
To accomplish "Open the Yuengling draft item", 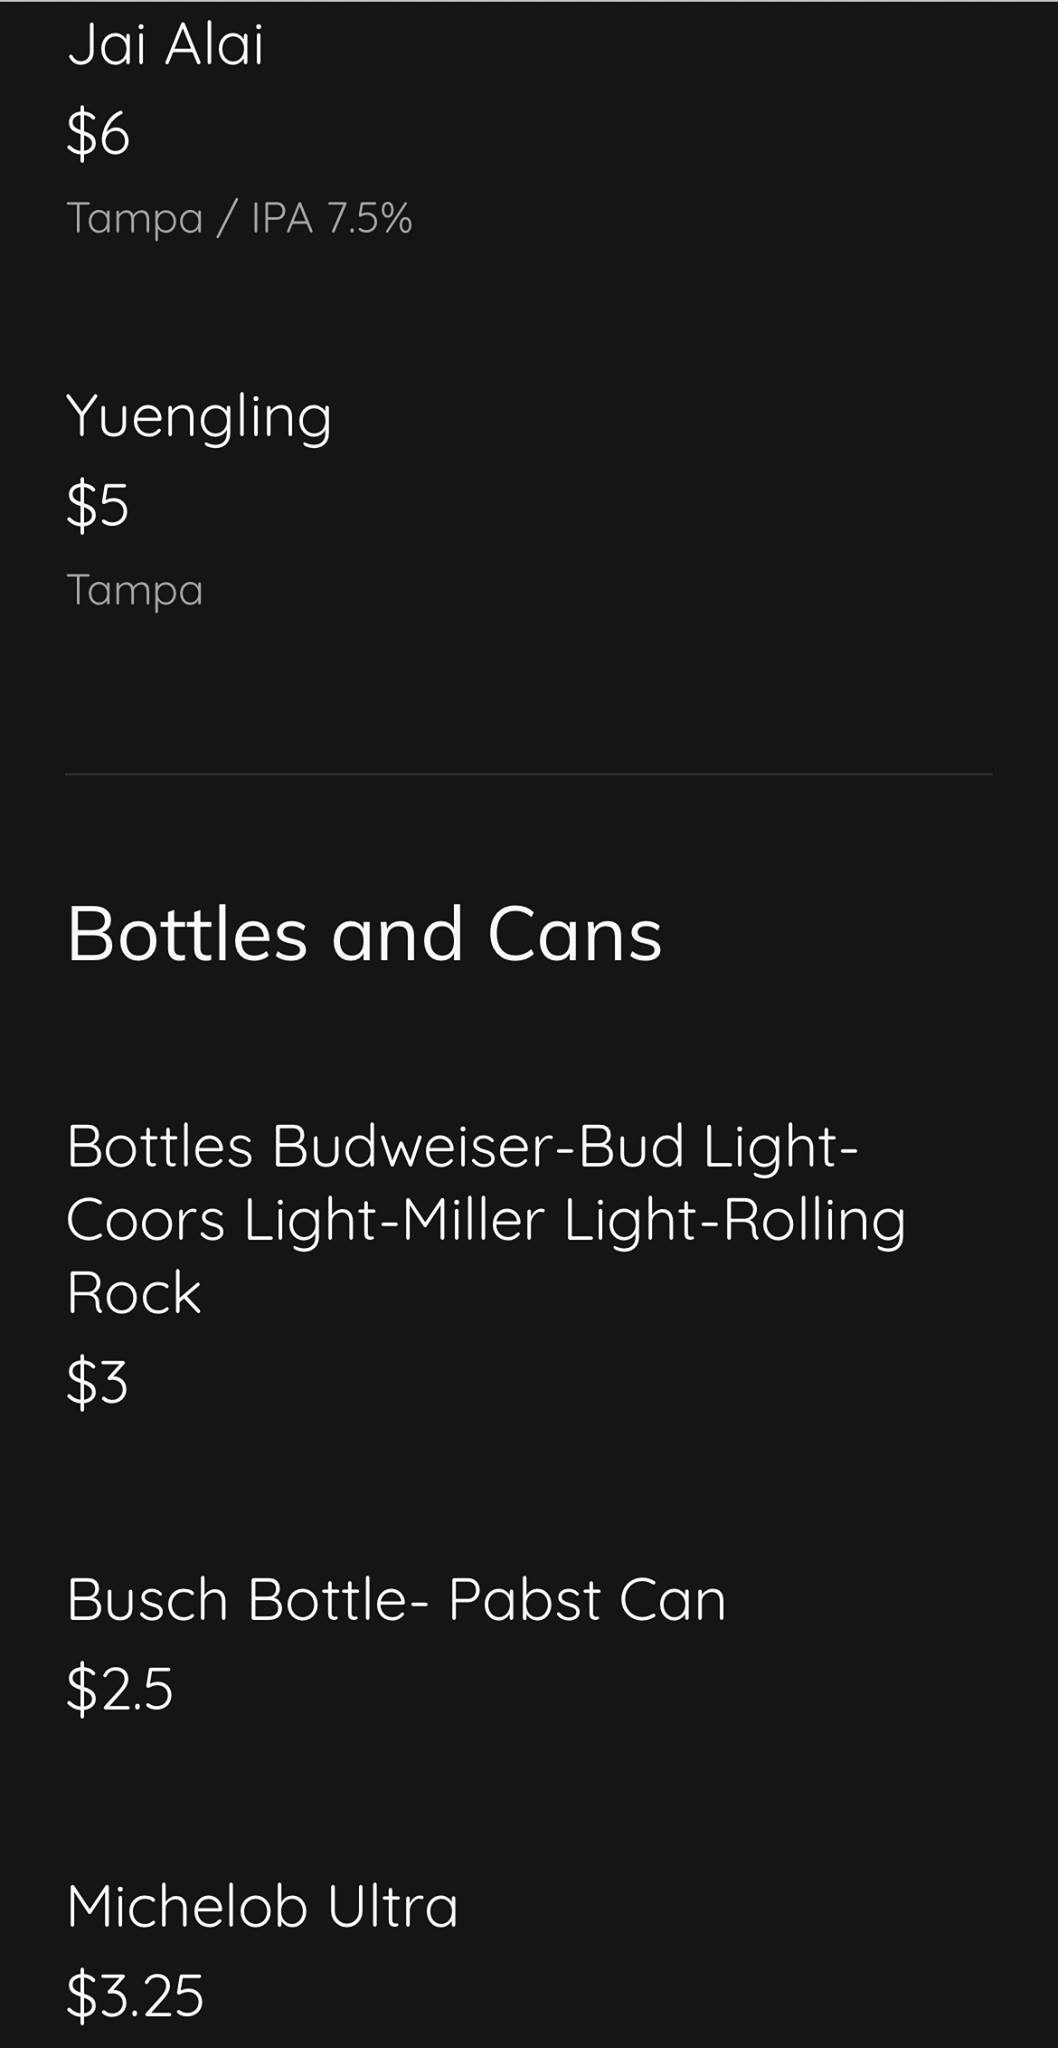I will click(x=198, y=416).
